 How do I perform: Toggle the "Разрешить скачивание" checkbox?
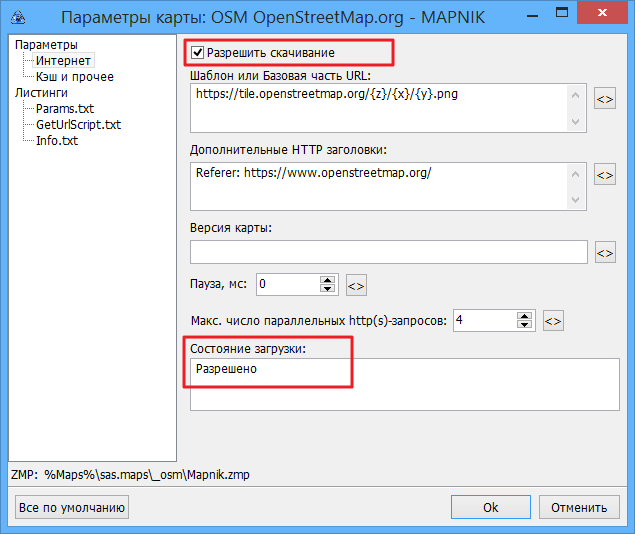197,52
